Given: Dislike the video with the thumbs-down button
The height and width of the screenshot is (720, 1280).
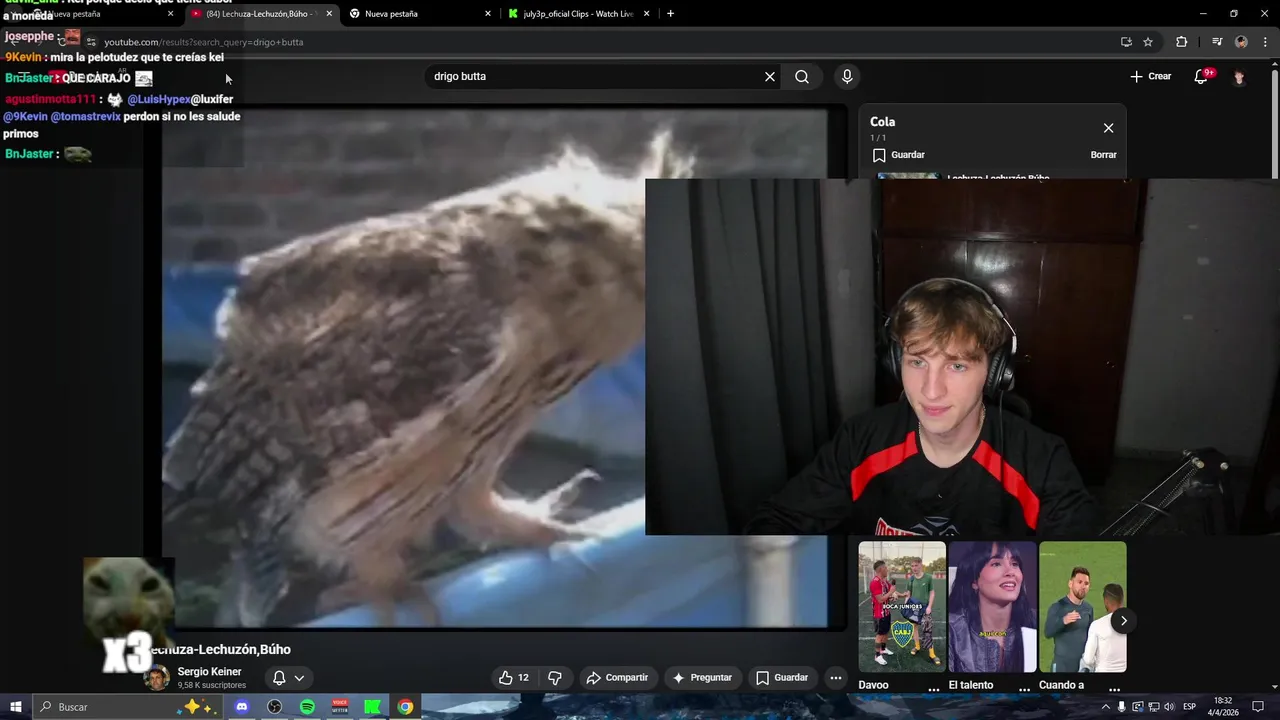Looking at the screenshot, I should pyautogui.click(x=555, y=678).
